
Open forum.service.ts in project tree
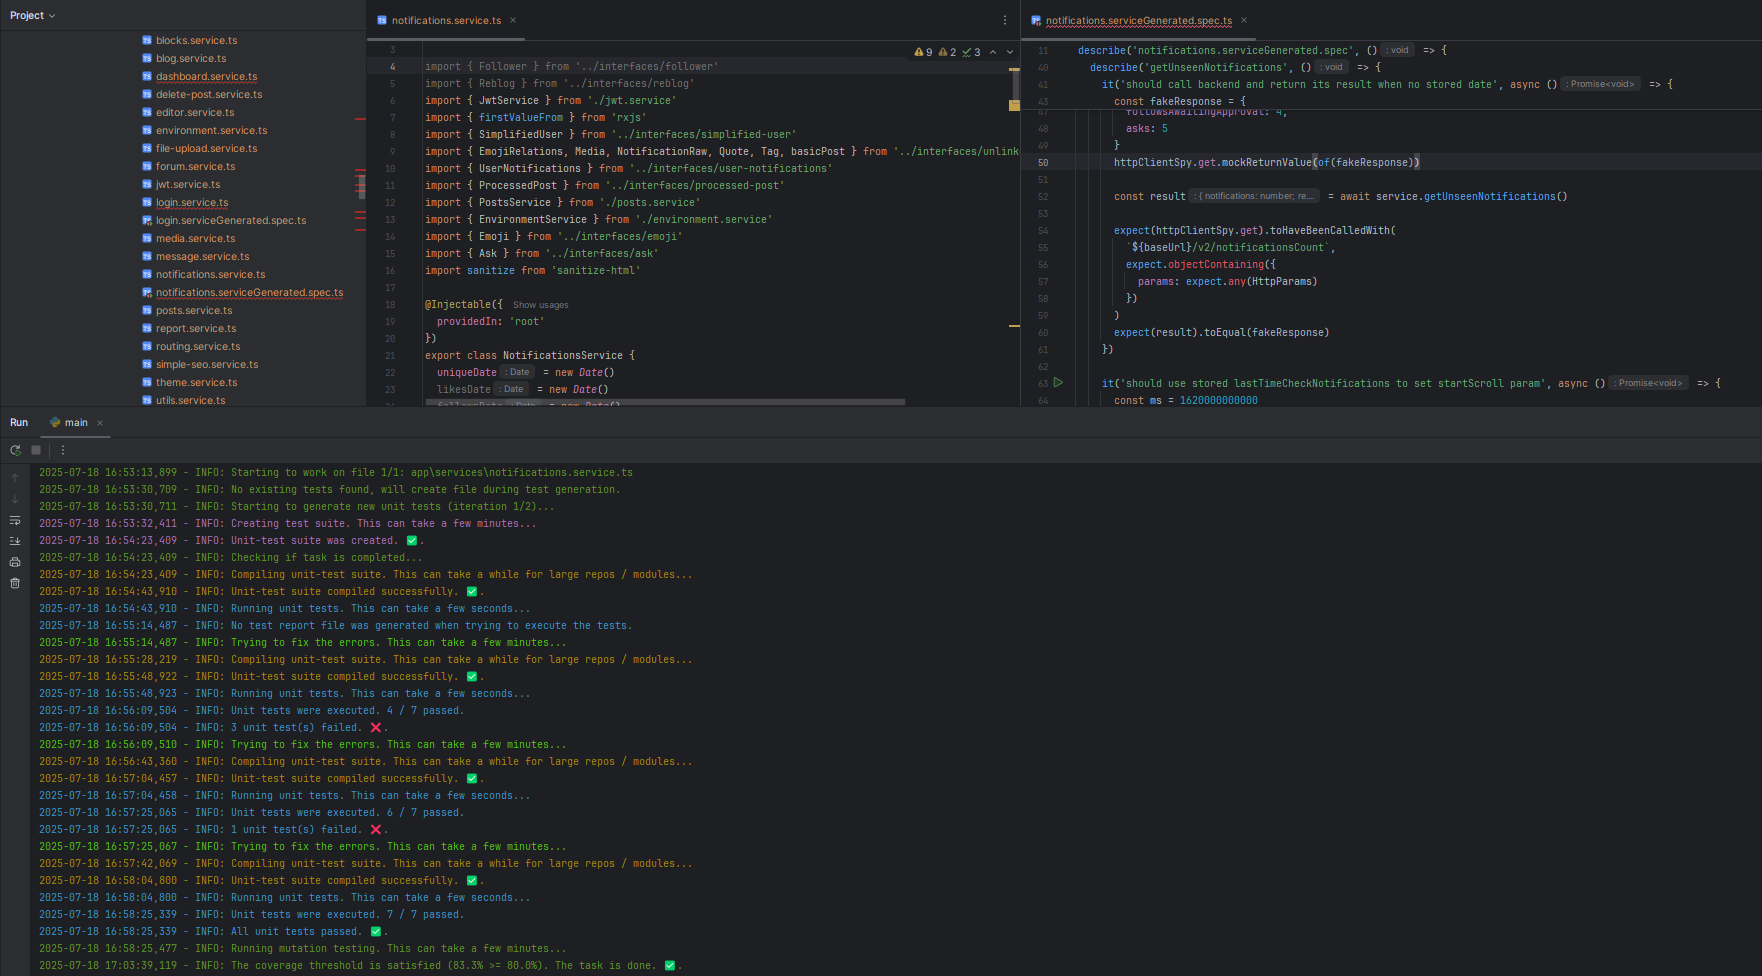tap(188, 166)
